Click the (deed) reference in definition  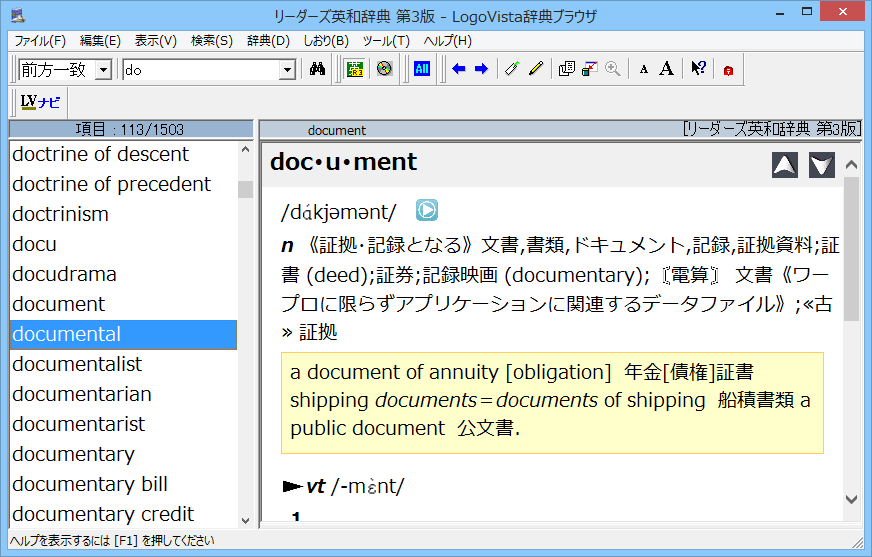pos(336,275)
